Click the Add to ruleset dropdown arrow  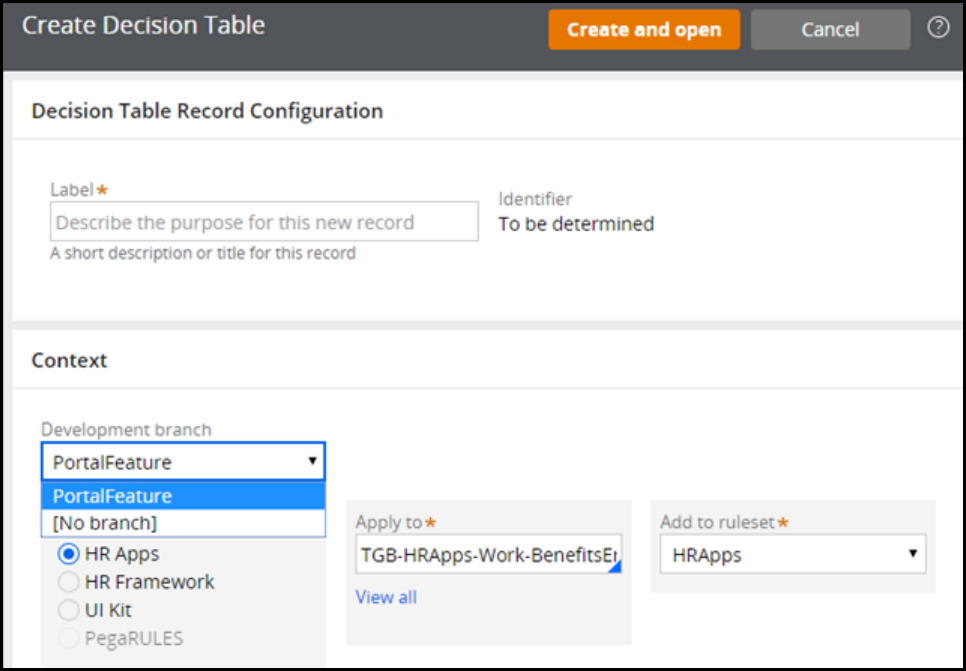pos(912,554)
